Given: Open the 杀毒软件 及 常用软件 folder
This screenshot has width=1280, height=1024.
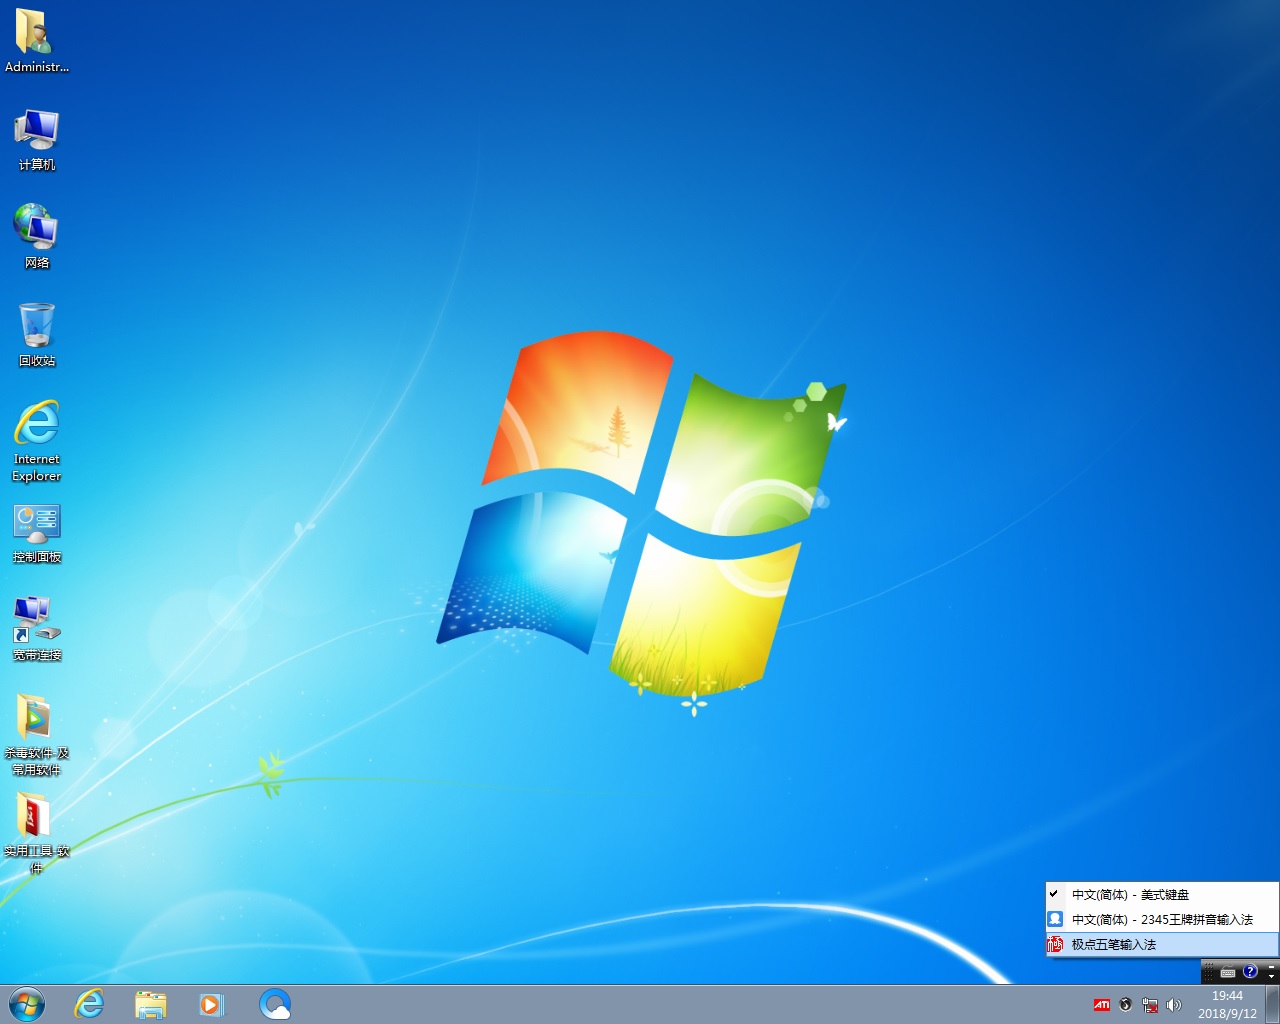Looking at the screenshot, I should (x=37, y=720).
